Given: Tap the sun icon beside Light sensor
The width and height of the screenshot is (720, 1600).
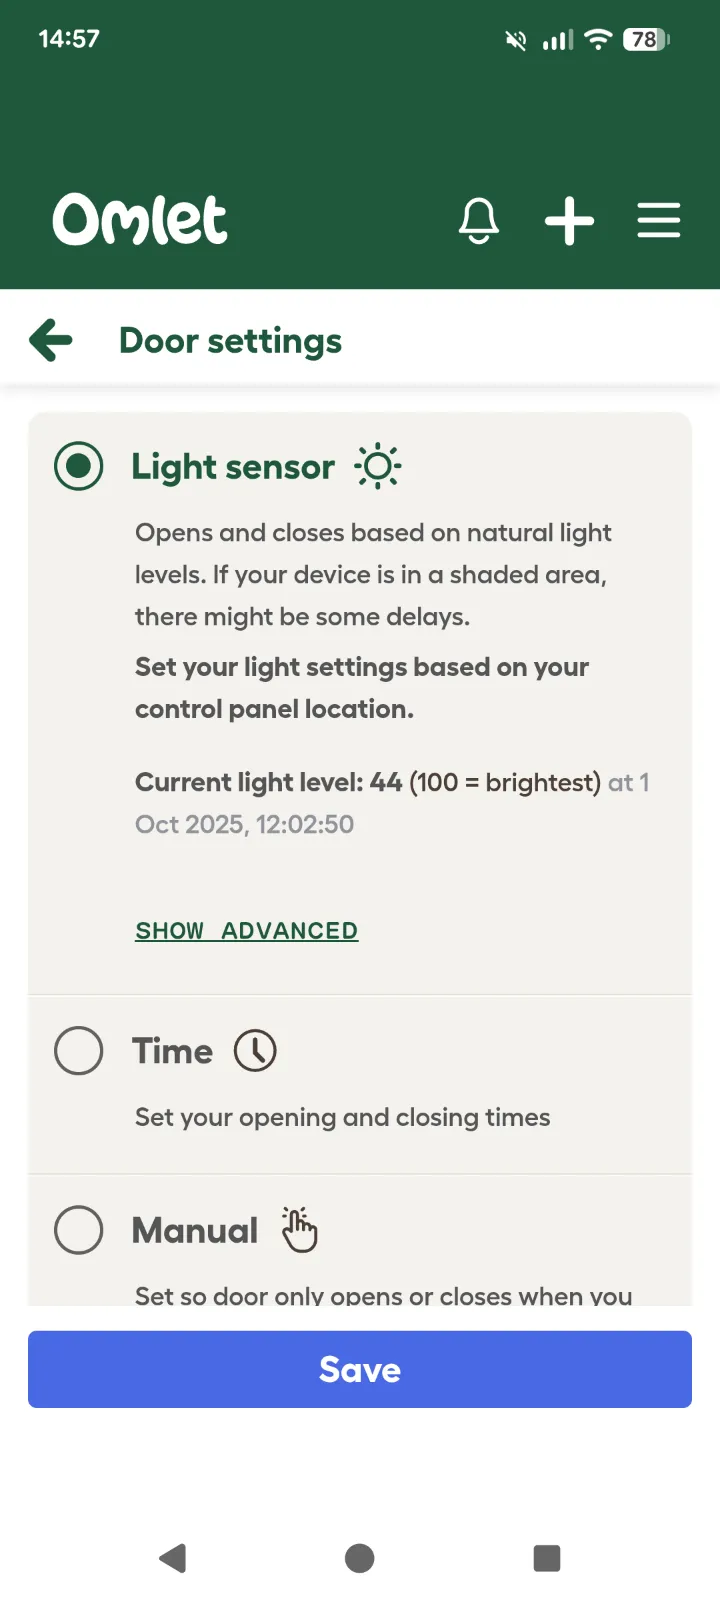Looking at the screenshot, I should coord(378,467).
